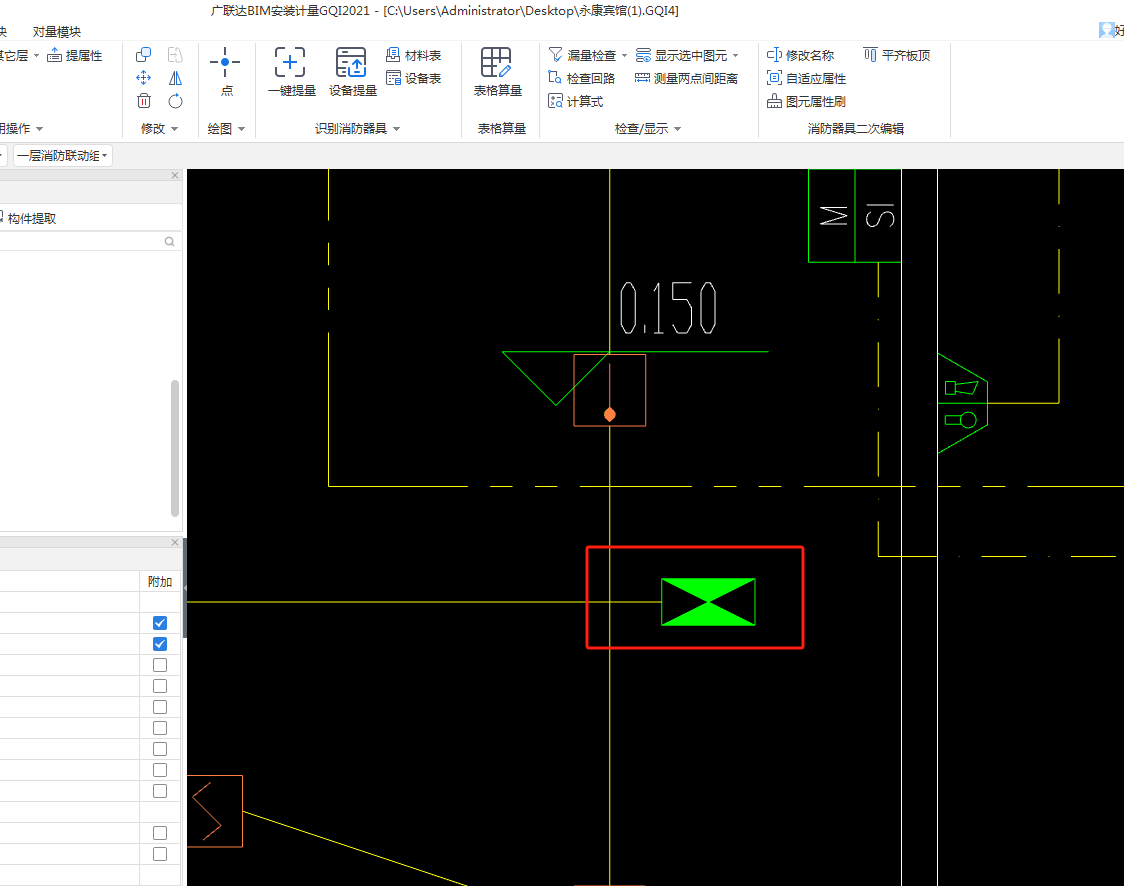Screen dimensions: 1124x886
Task: Tick the unchecked box directly below checked ones
Action: [x=160, y=664]
